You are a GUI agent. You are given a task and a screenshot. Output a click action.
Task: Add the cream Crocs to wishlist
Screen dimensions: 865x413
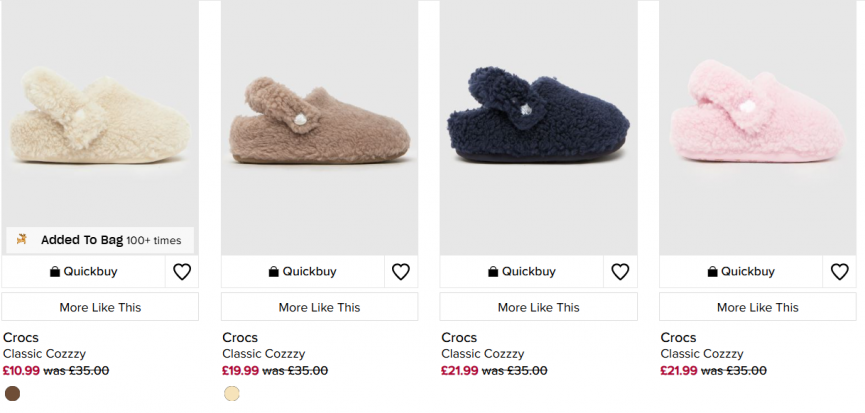(182, 272)
